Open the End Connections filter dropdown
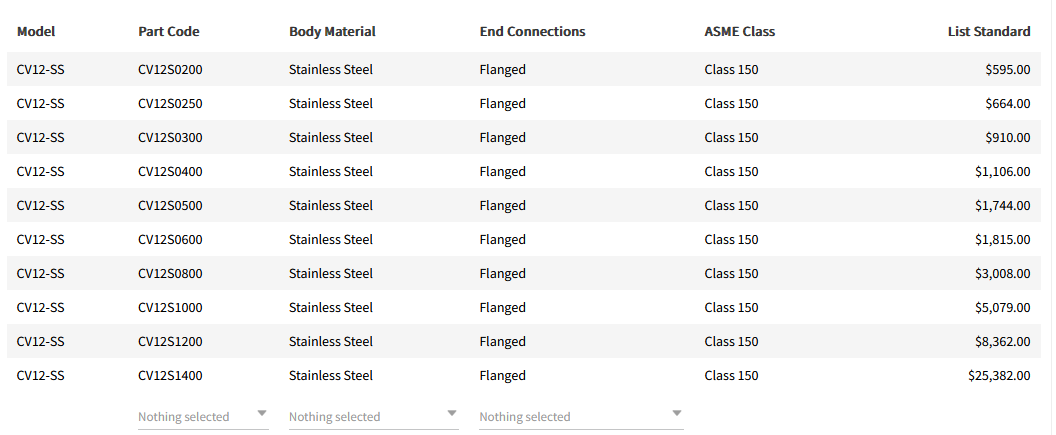Image resolution: width=1056 pixels, height=435 pixels. coord(581,416)
